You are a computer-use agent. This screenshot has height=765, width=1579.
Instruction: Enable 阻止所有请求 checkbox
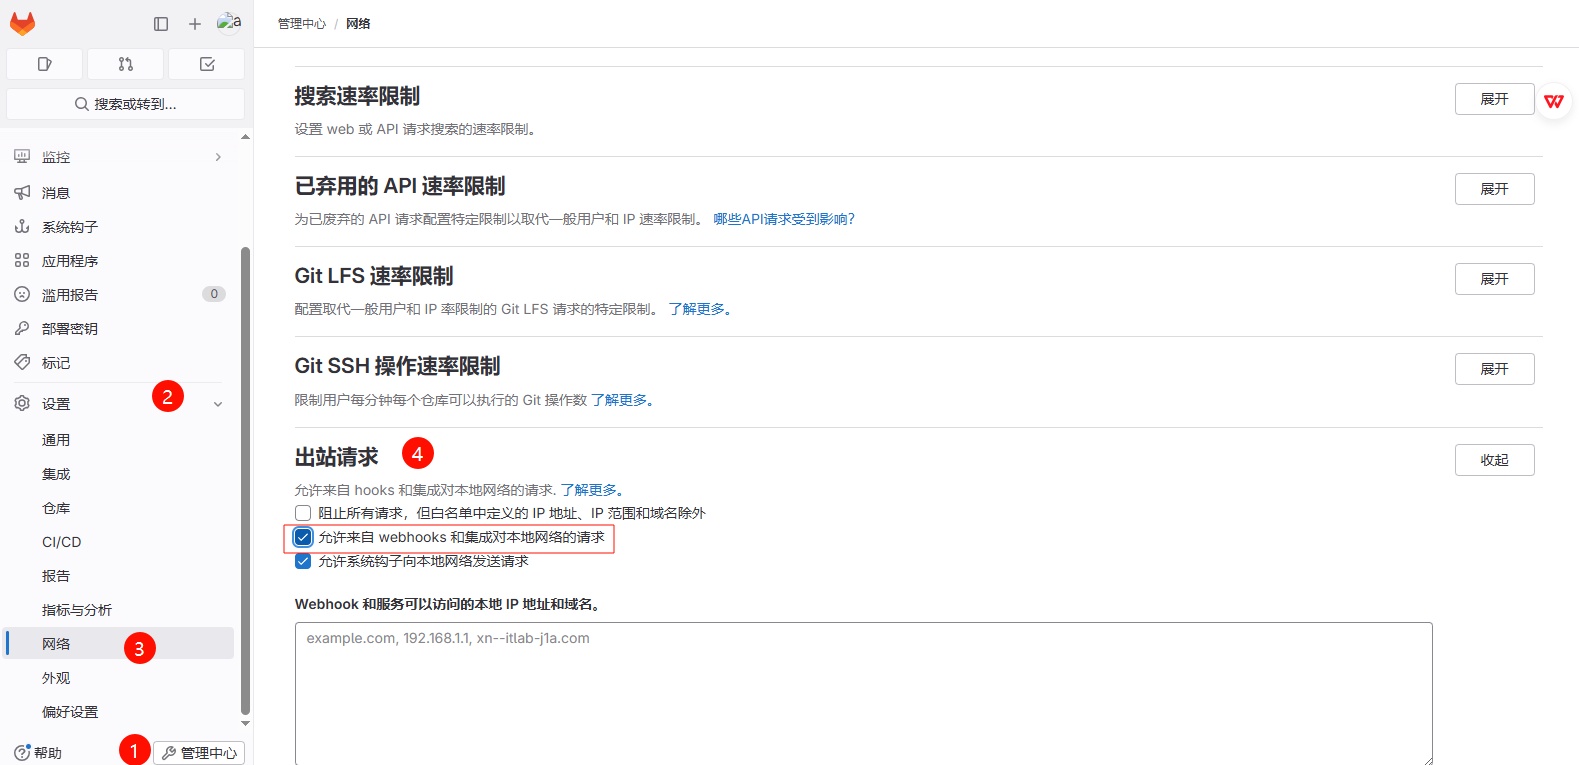click(303, 513)
